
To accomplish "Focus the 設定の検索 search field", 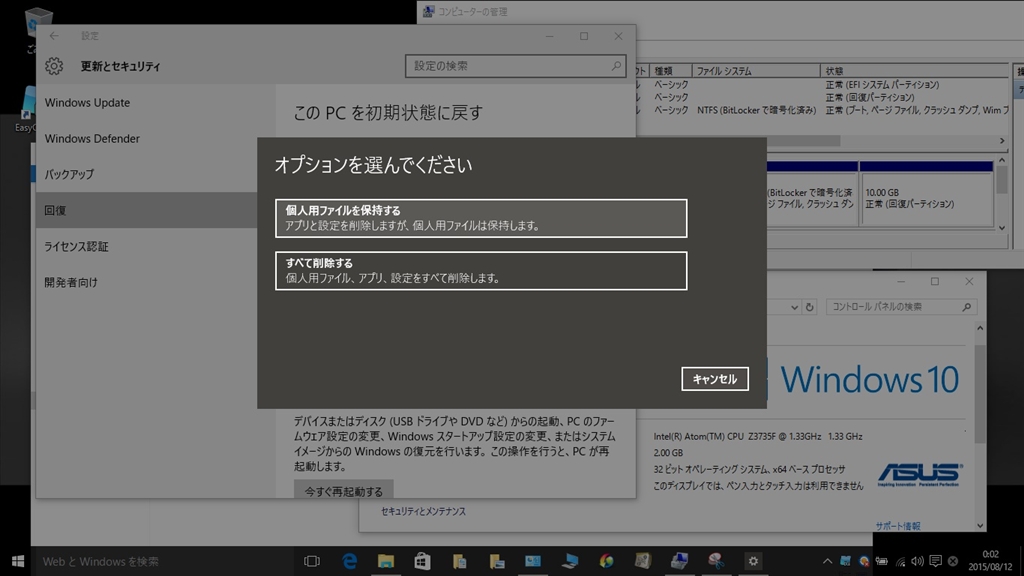I will pyautogui.click(x=515, y=66).
